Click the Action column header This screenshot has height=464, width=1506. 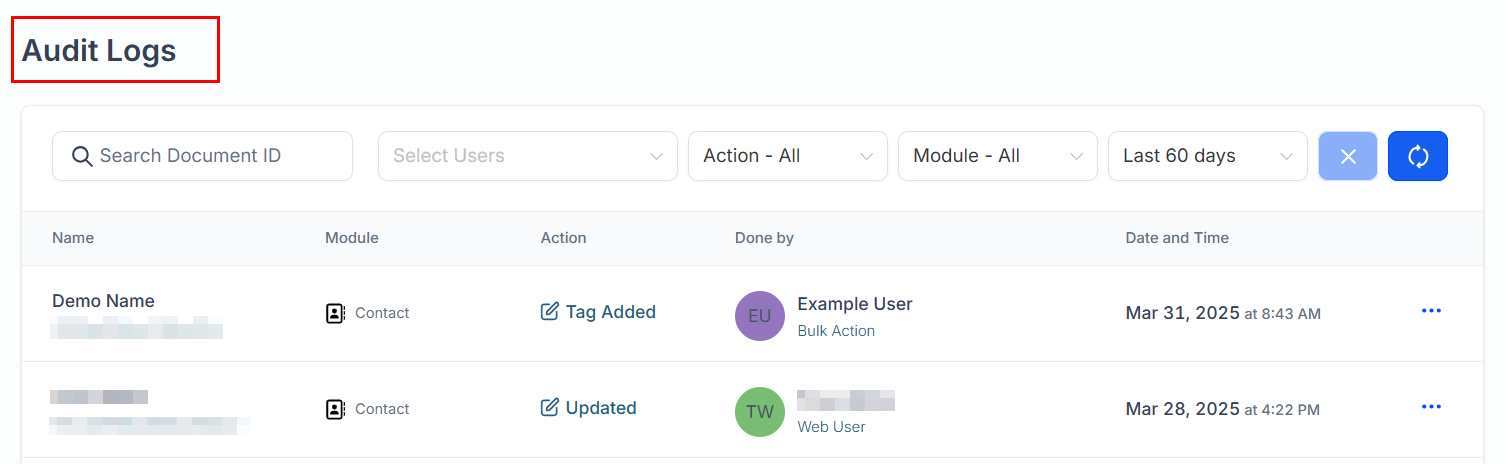click(563, 238)
